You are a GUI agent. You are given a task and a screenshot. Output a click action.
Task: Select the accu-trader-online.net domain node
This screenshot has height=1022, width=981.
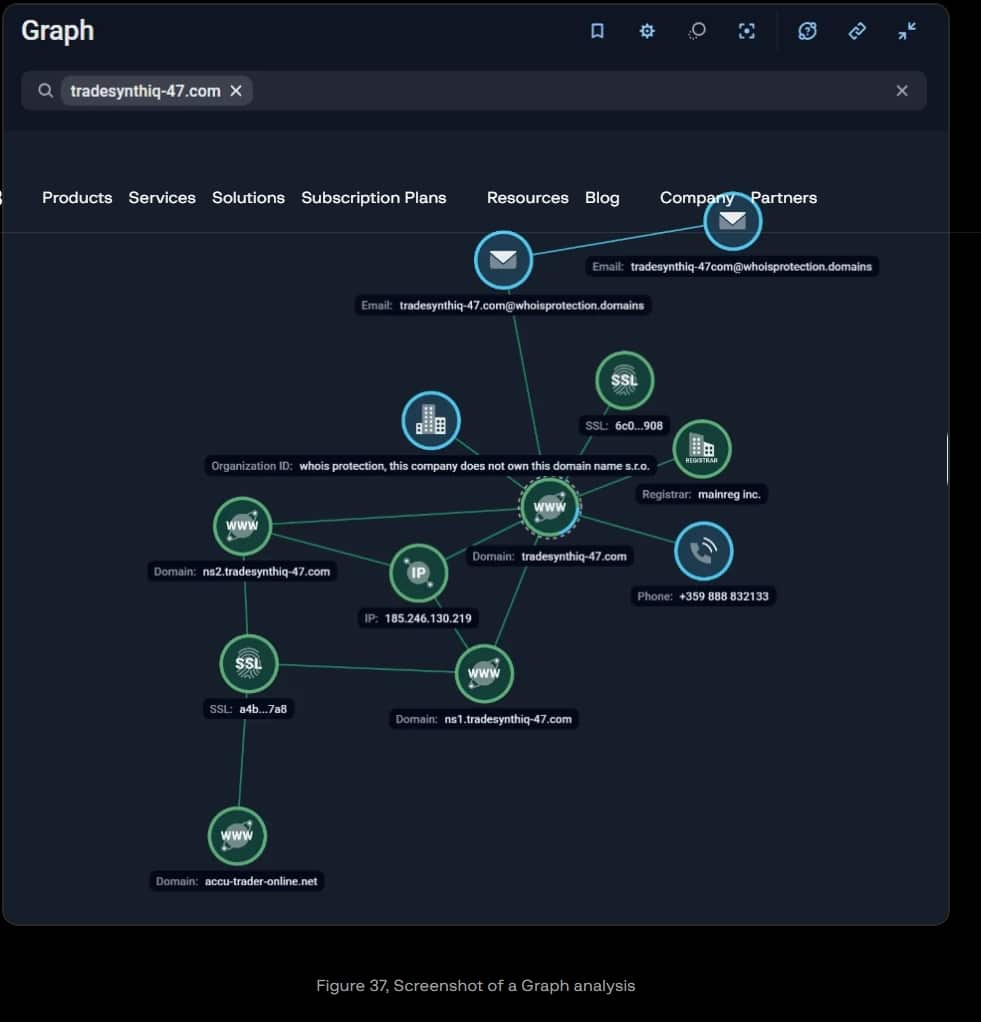point(237,836)
